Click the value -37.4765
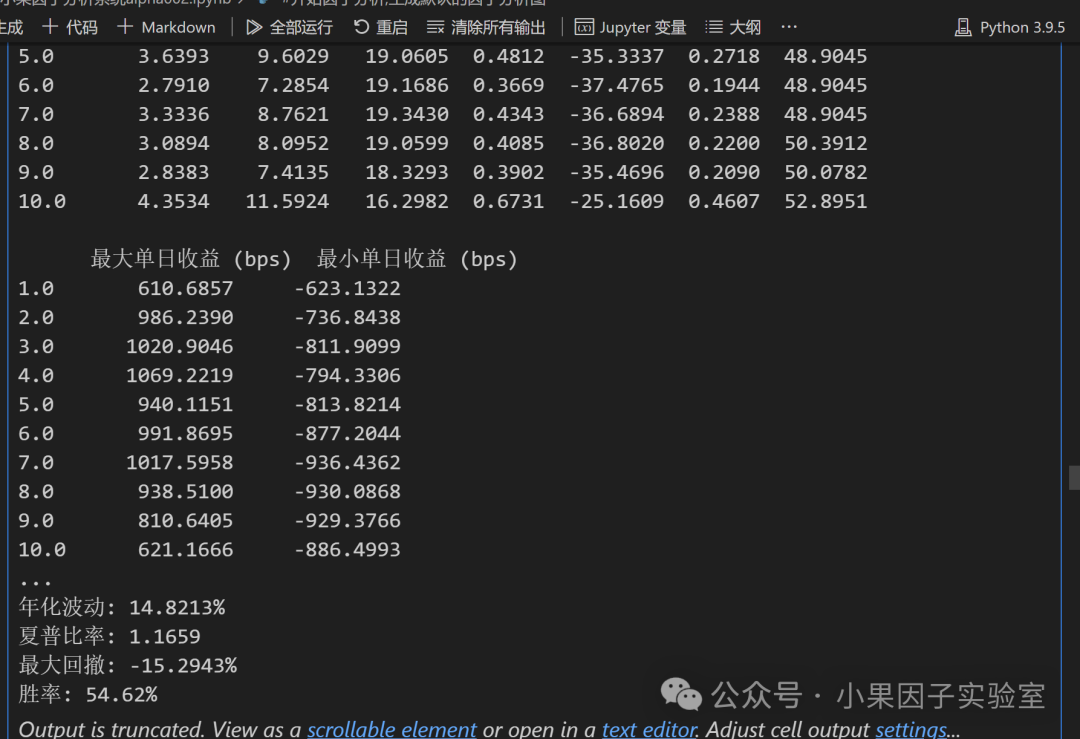This screenshot has width=1080, height=739. pos(616,85)
